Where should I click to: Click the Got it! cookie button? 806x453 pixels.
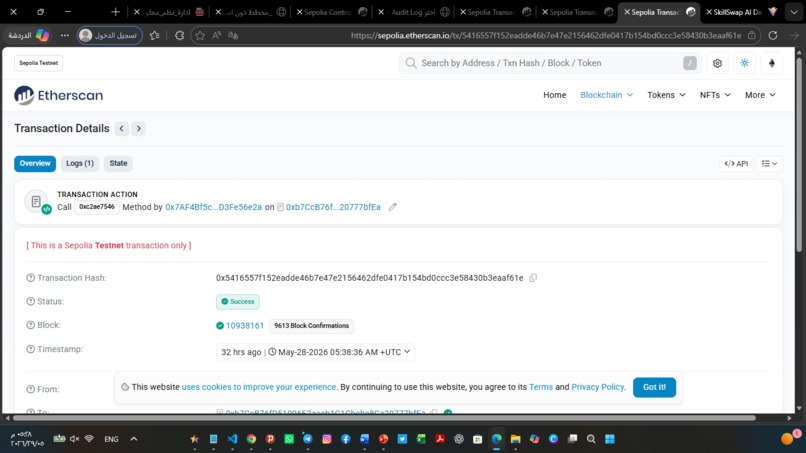tap(654, 387)
